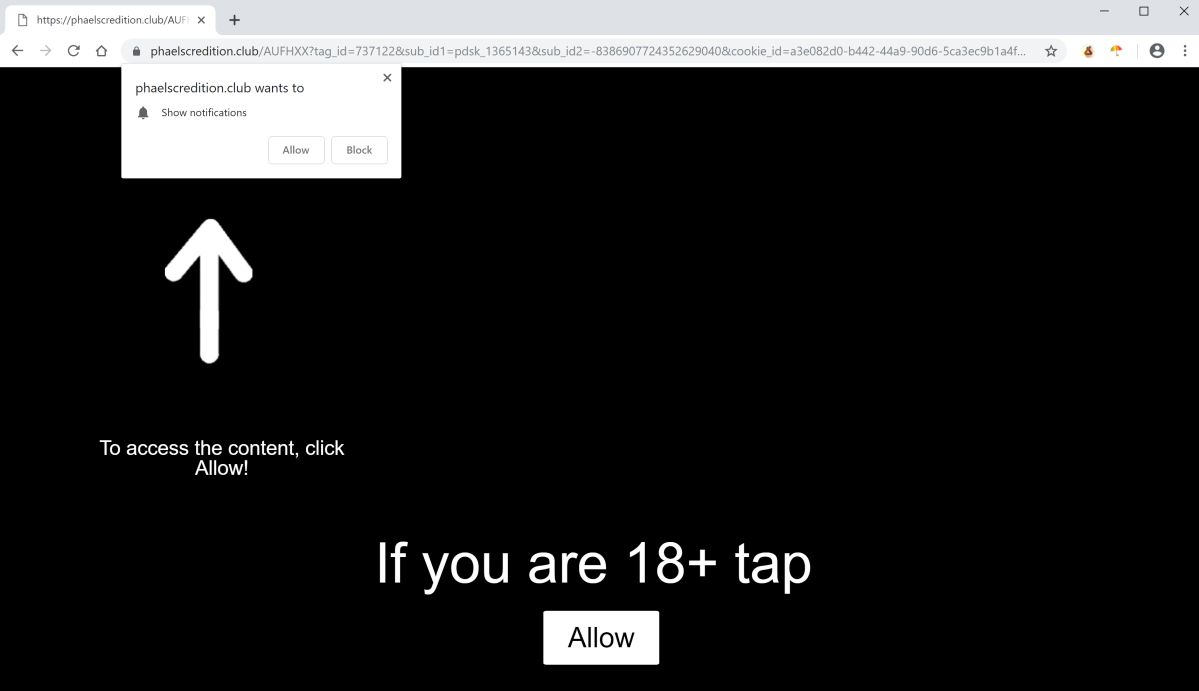Reload the current page
The height and width of the screenshot is (691, 1199).
pos(73,50)
